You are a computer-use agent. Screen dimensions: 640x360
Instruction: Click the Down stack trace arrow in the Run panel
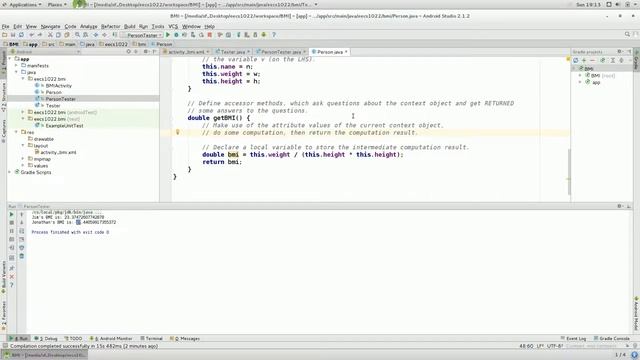[22, 223]
